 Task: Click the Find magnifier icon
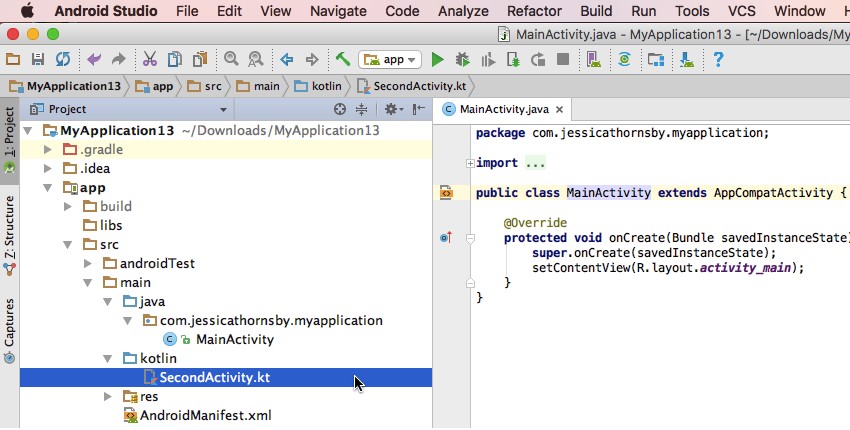coord(231,59)
